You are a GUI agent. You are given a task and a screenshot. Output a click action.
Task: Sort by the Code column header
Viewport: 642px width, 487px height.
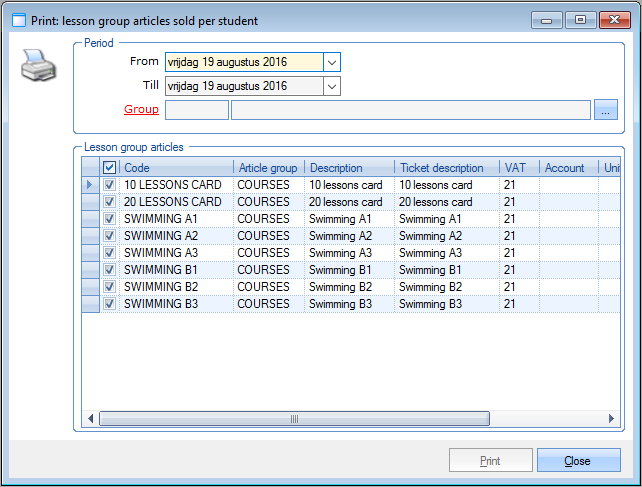(175, 168)
